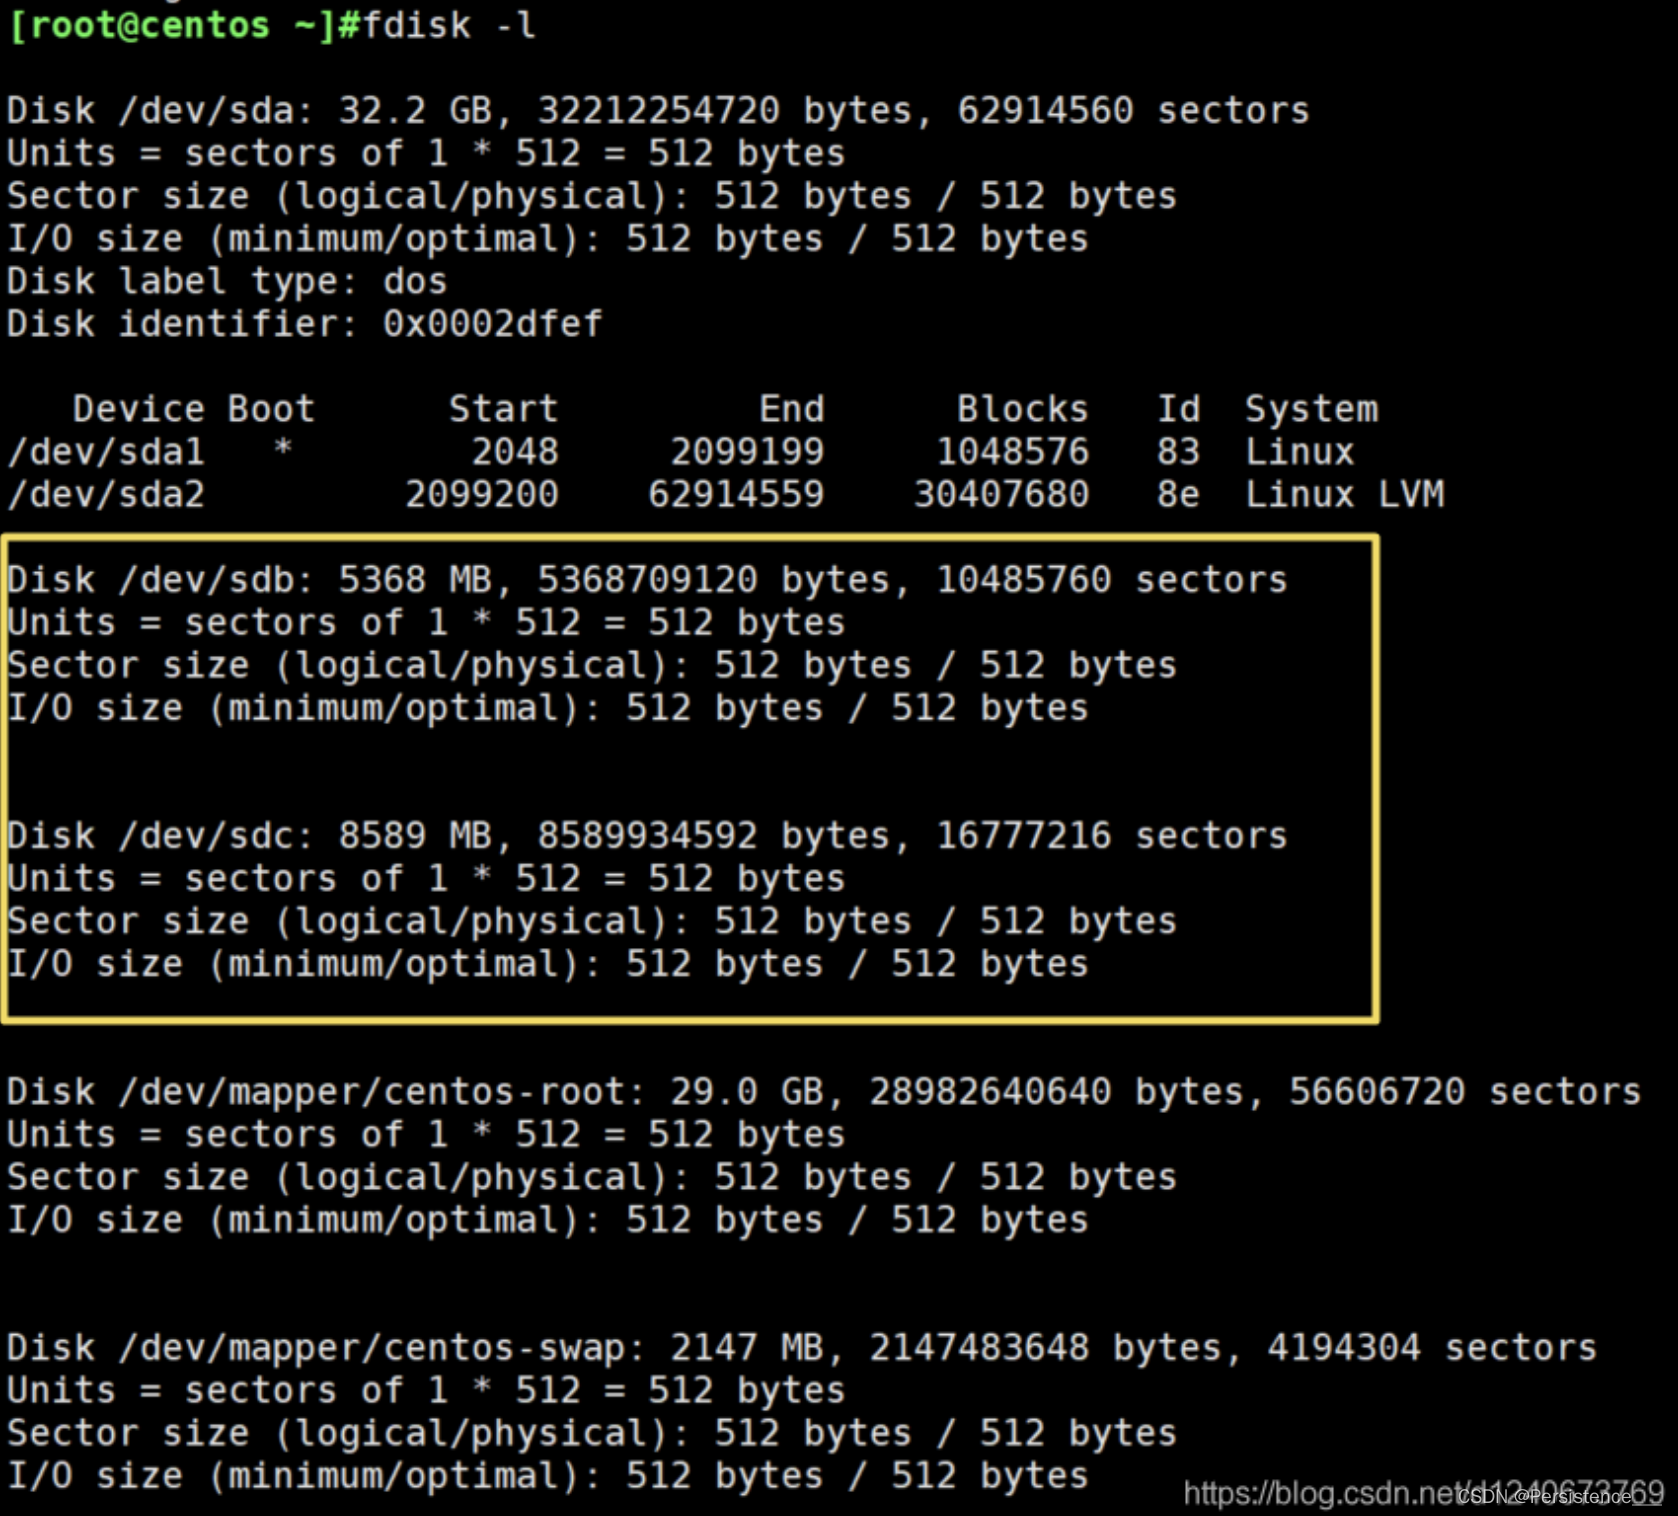Click blocks value '30407680'
This screenshot has height=1516, width=1678.
coord(1001,494)
